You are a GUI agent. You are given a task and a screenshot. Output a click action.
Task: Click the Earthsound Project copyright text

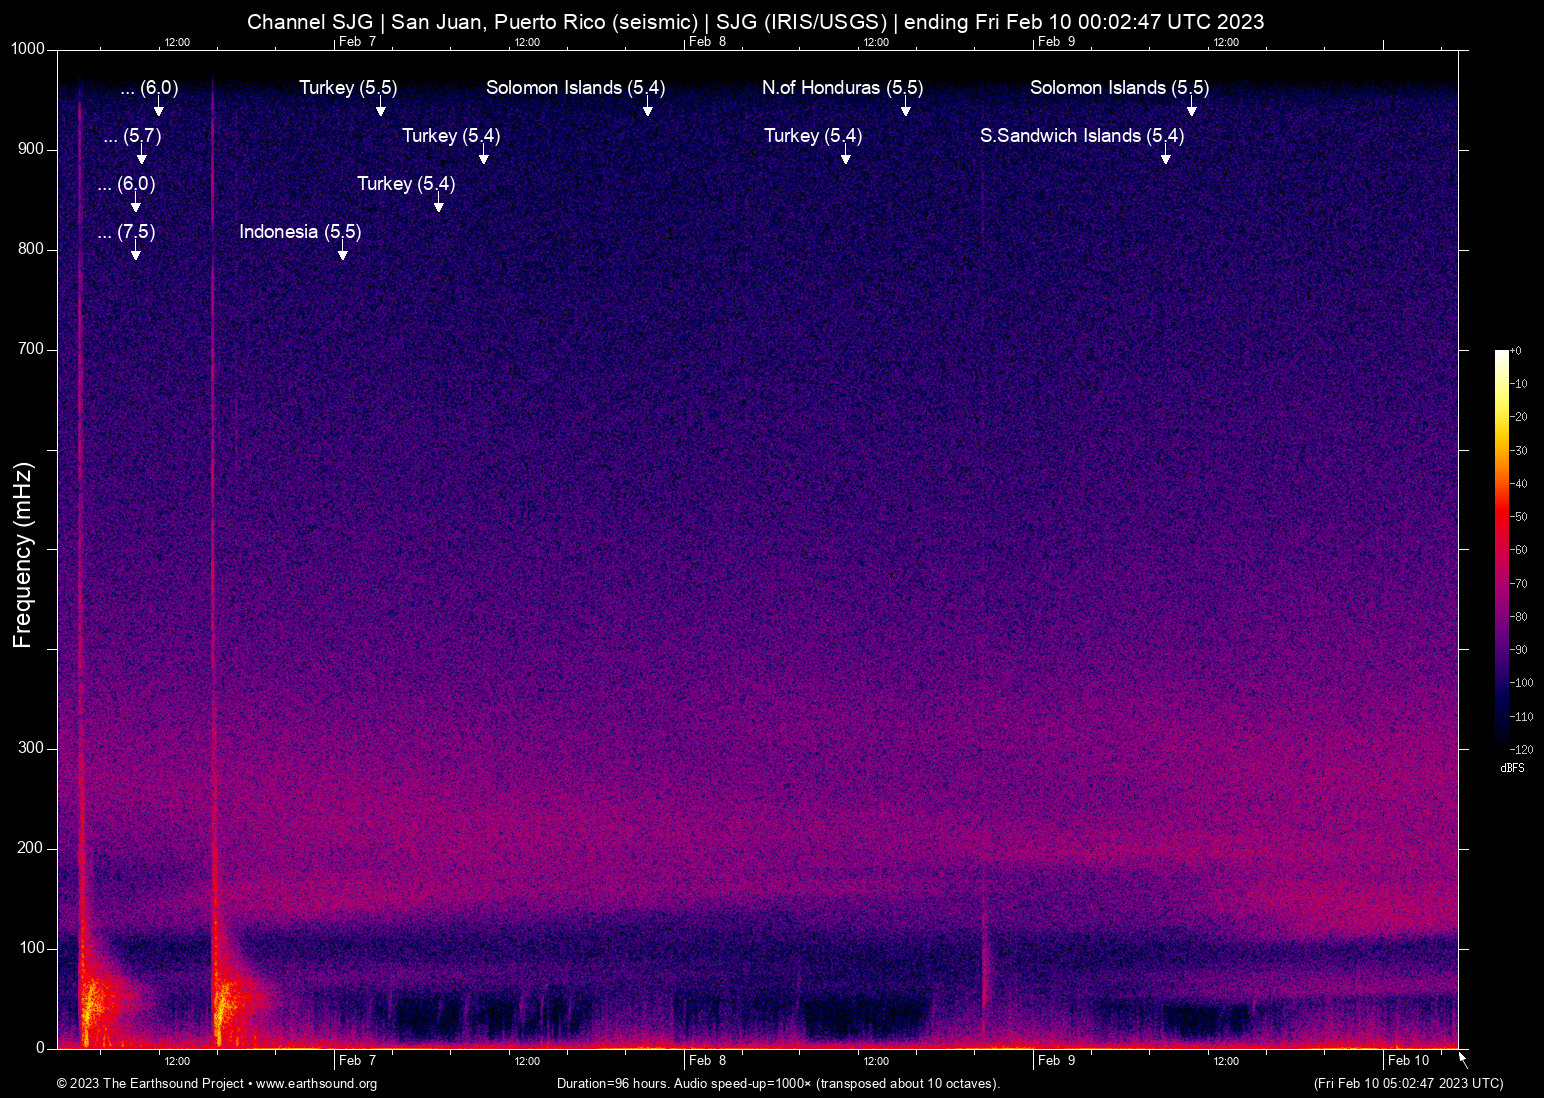click(x=150, y=1084)
